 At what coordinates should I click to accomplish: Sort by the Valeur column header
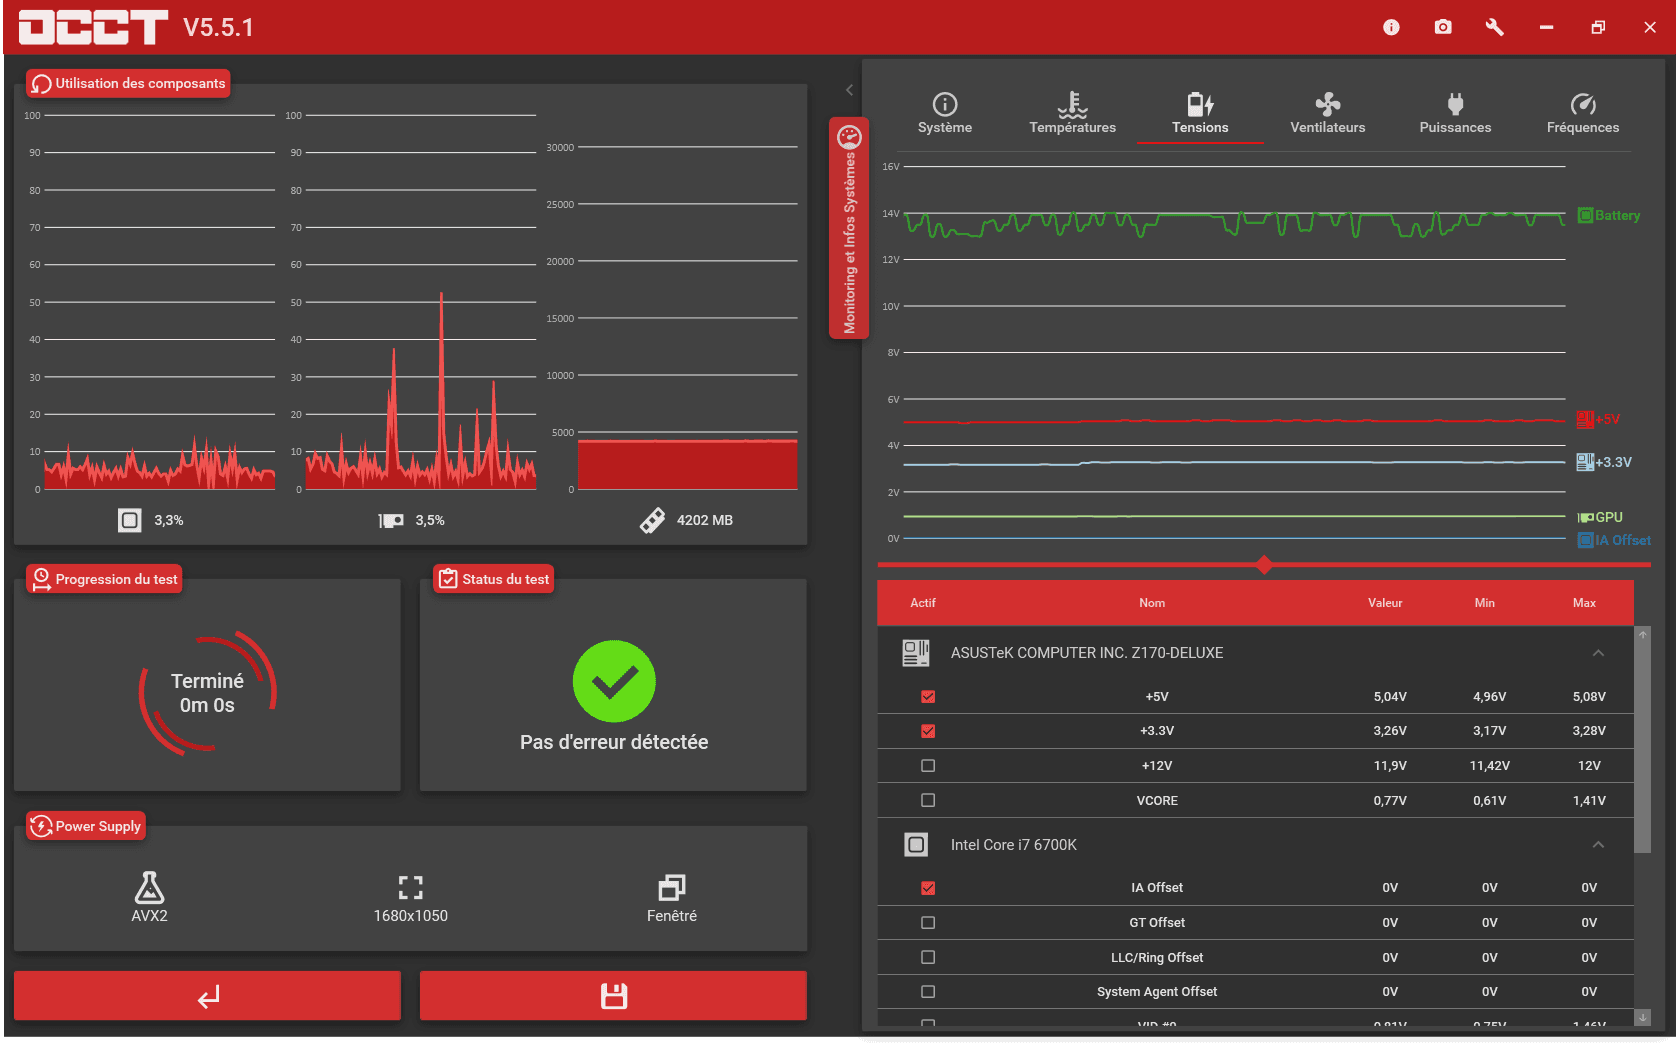click(1385, 603)
